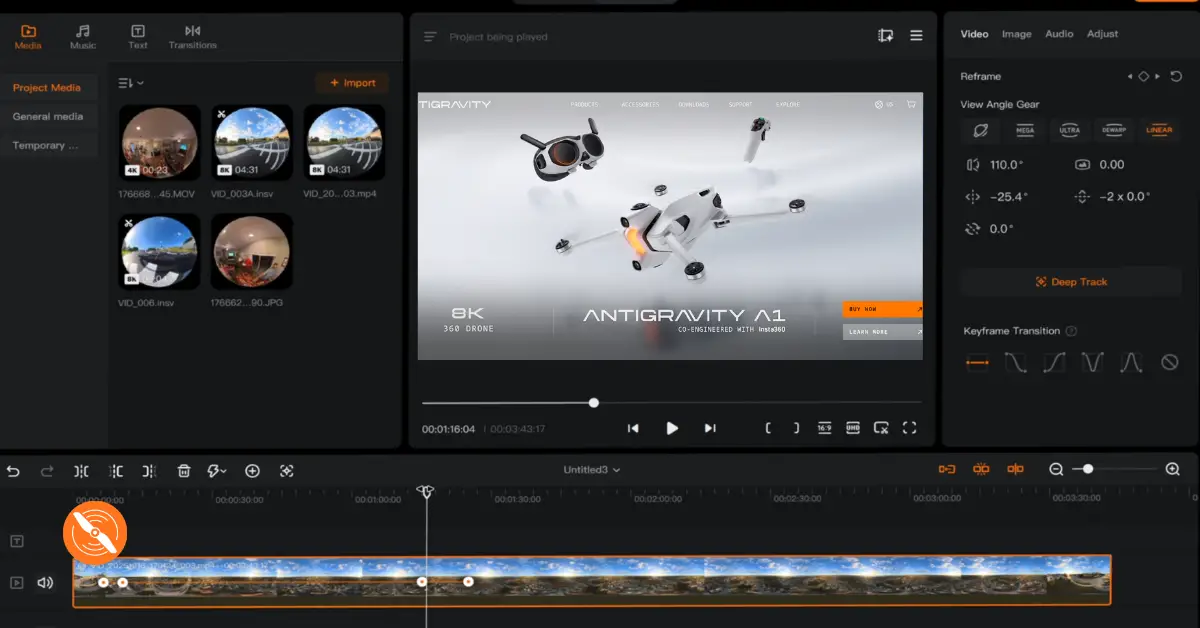The height and width of the screenshot is (628, 1200).
Task: Select the split clip icon
Action: pos(81,471)
